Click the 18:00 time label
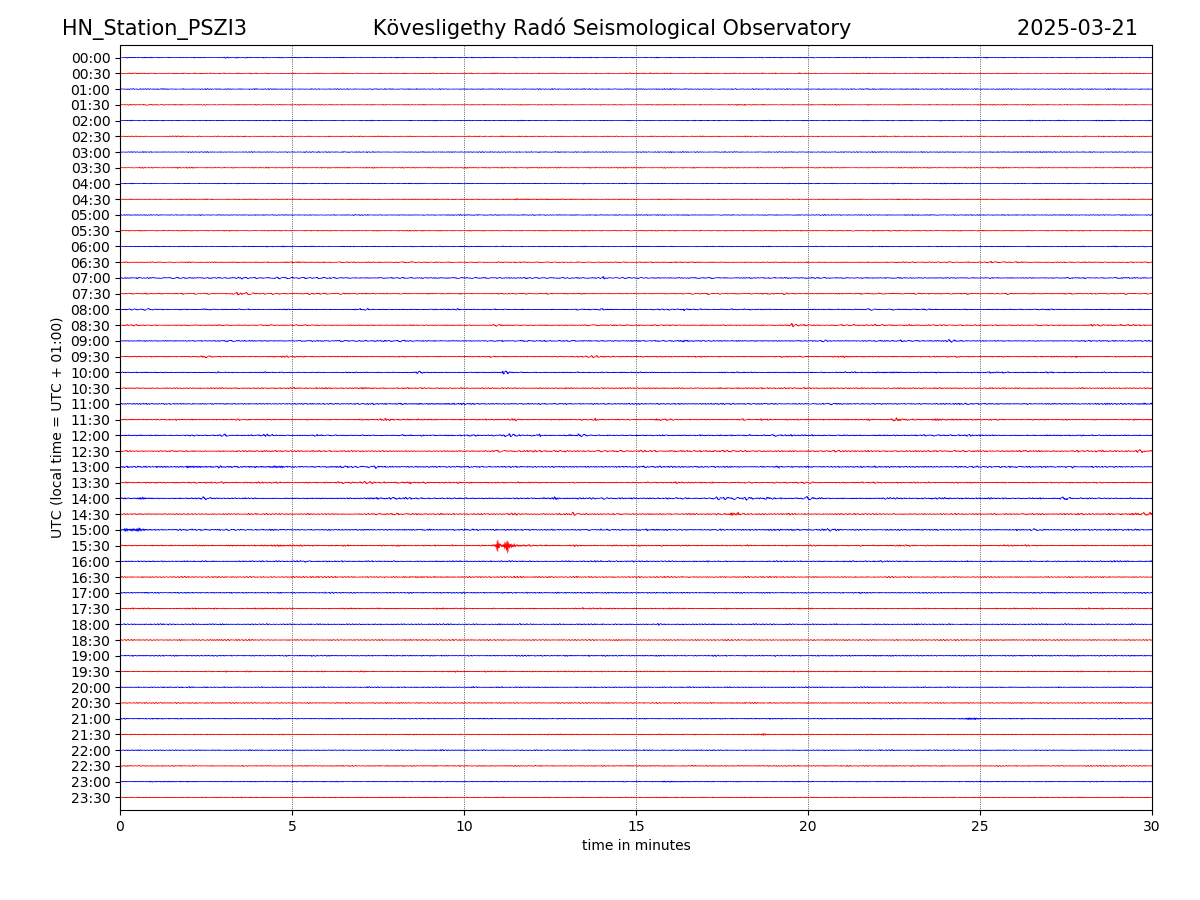Viewport: 1200px width, 900px height. [x=90, y=625]
